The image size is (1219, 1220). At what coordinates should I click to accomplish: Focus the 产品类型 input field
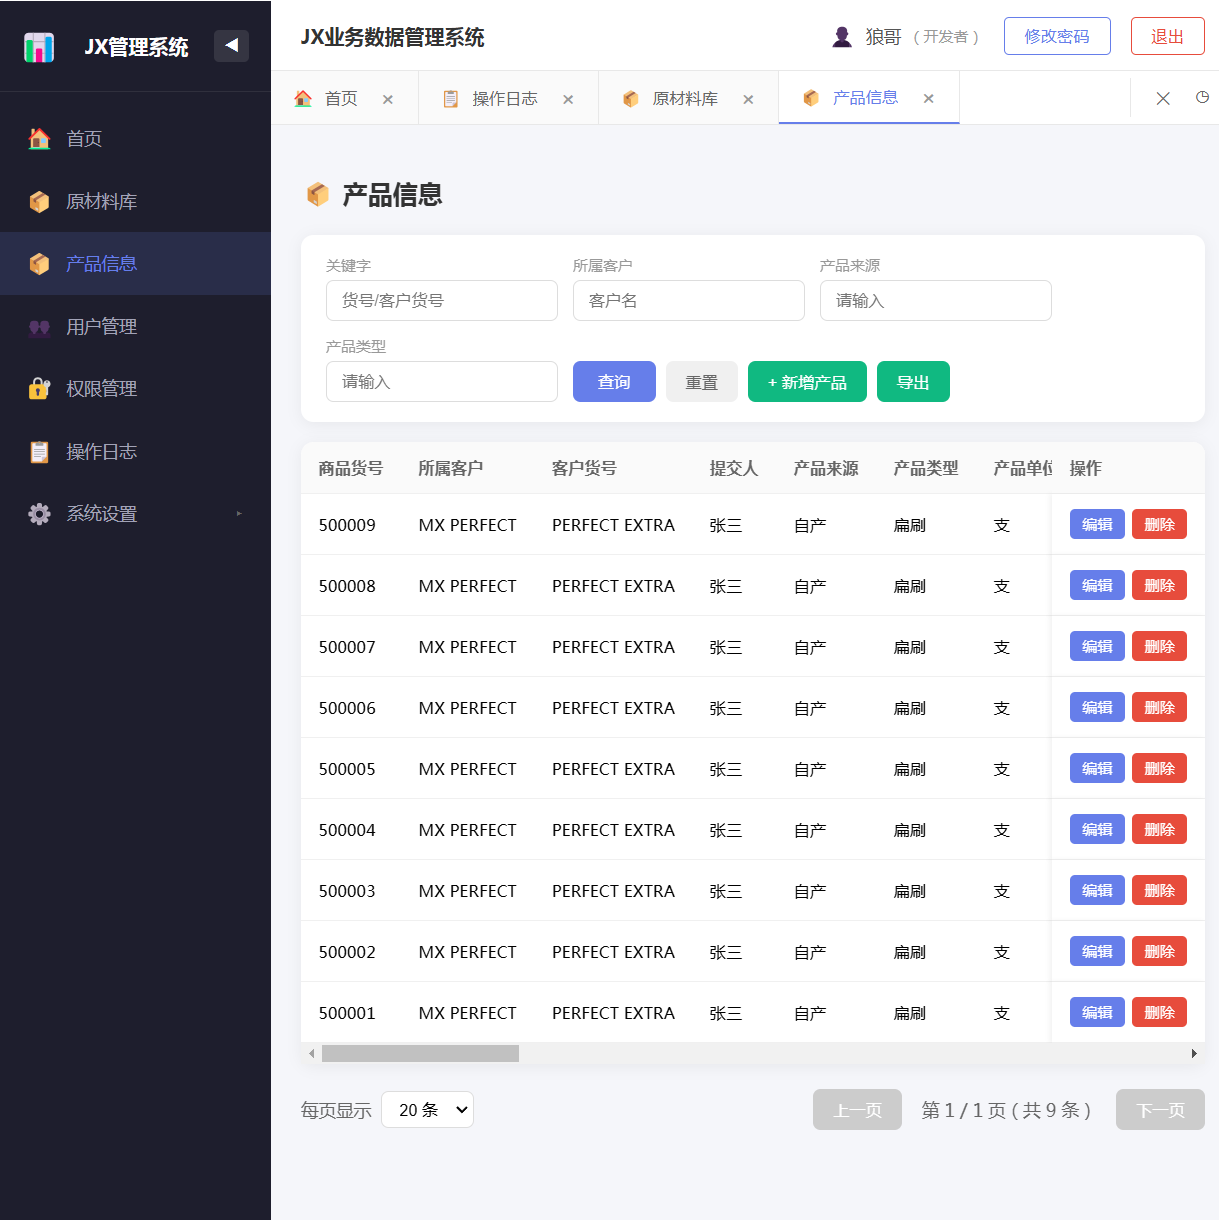442,381
